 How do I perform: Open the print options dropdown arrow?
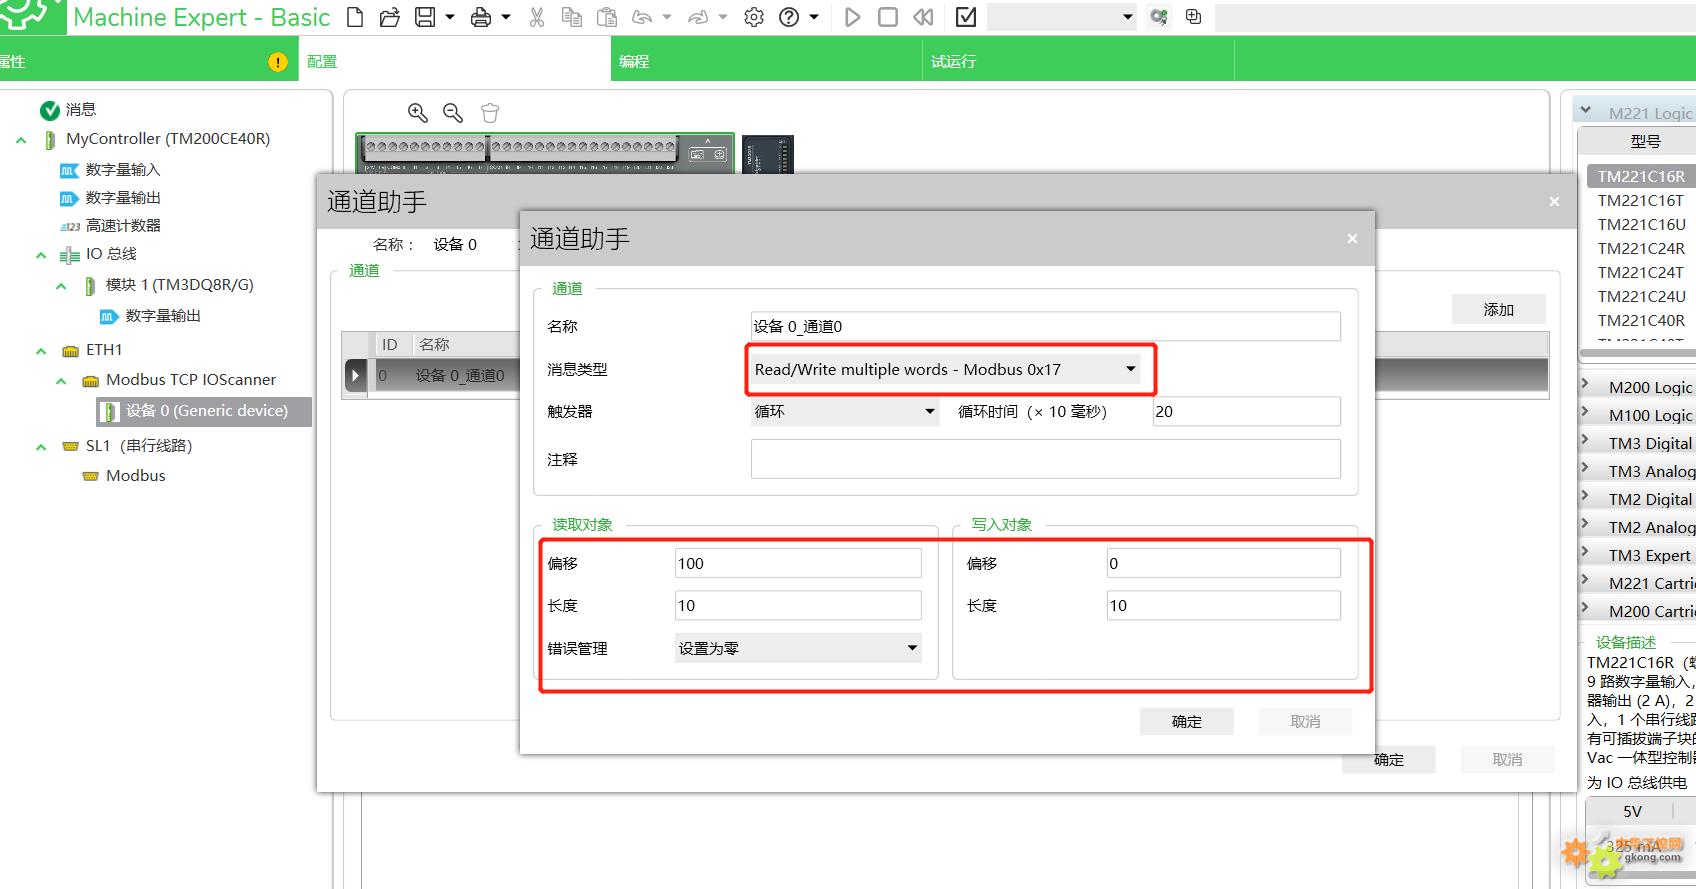point(505,17)
